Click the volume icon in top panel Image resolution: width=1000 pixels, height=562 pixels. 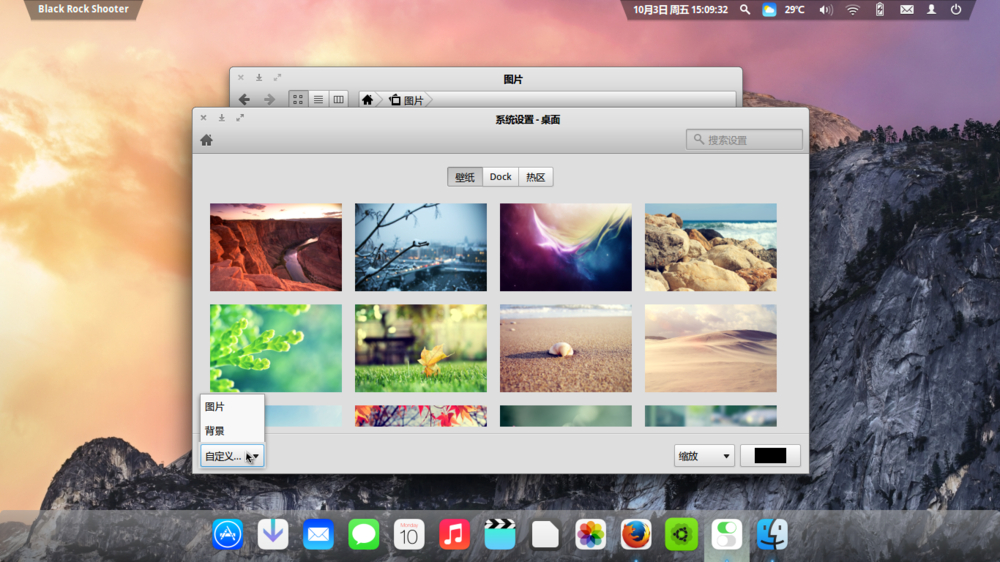coord(825,10)
